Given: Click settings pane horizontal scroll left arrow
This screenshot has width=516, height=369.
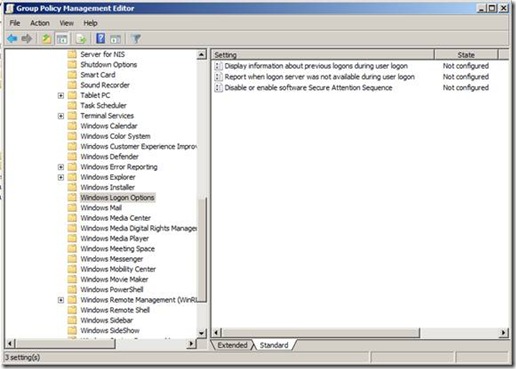Looking at the screenshot, I should pyautogui.click(x=217, y=332).
